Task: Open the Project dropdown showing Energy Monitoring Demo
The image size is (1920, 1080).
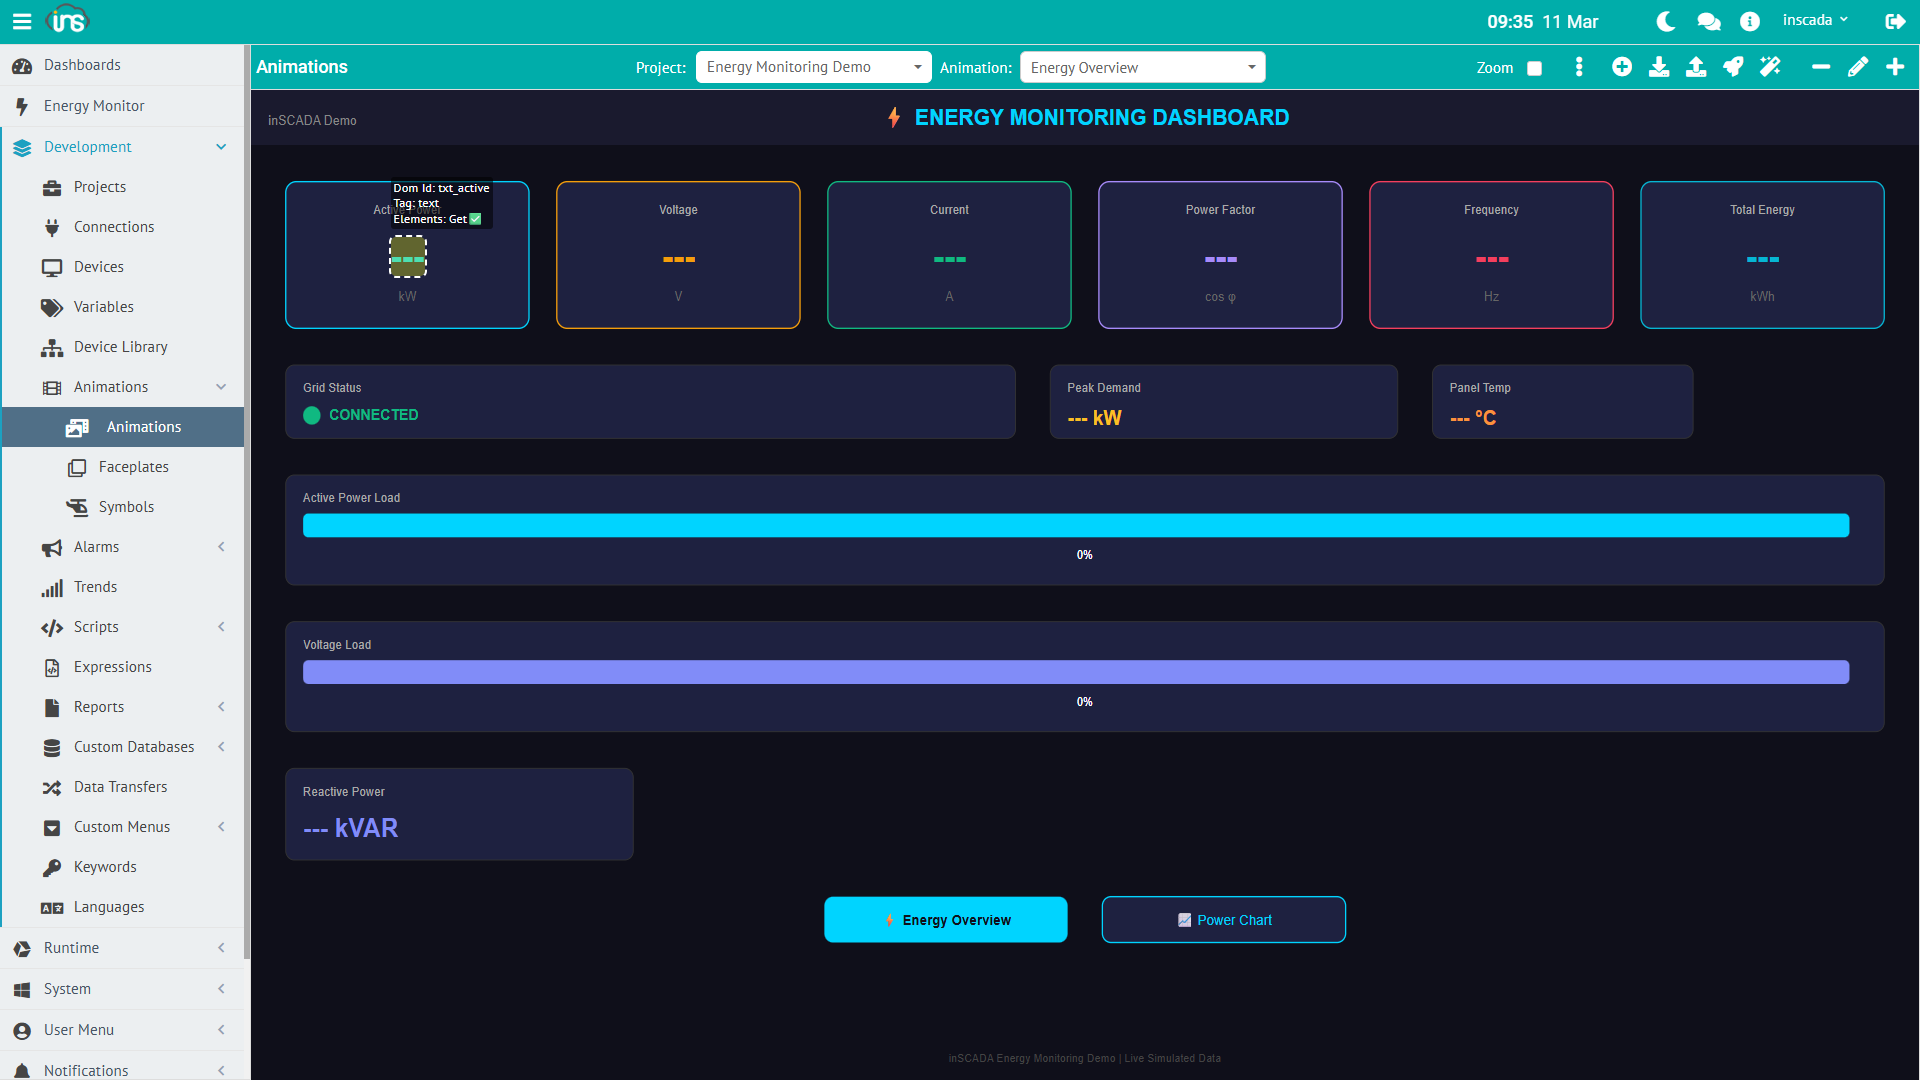Action: [x=812, y=67]
